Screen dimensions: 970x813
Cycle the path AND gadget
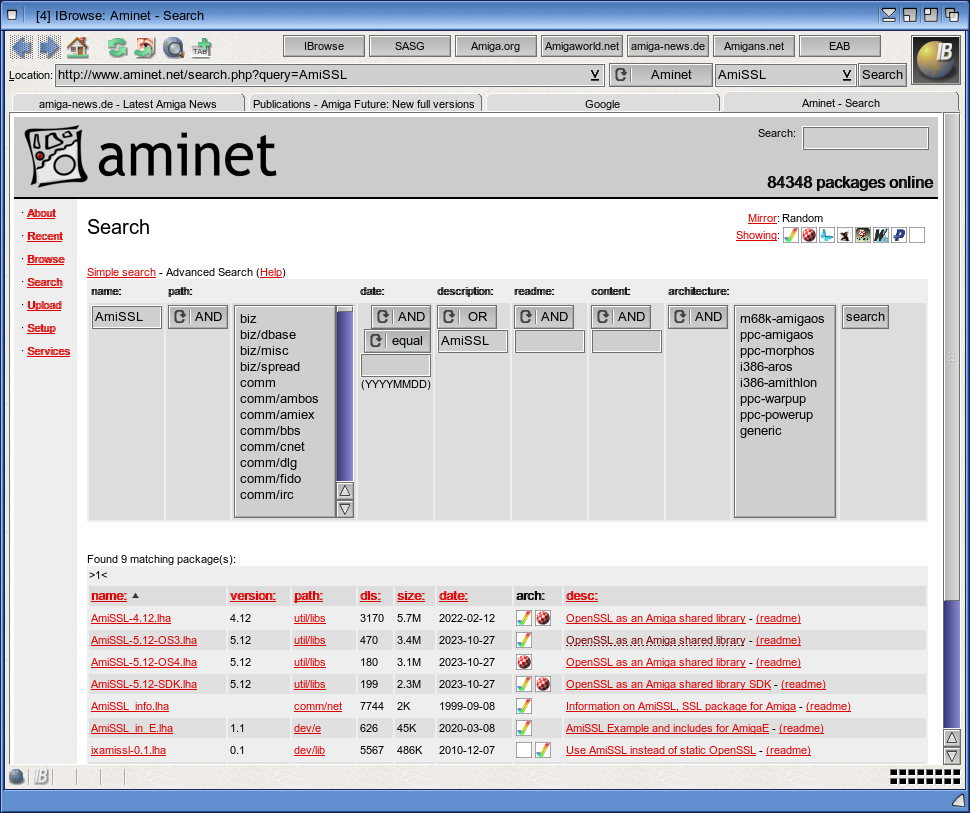[x=198, y=317]
